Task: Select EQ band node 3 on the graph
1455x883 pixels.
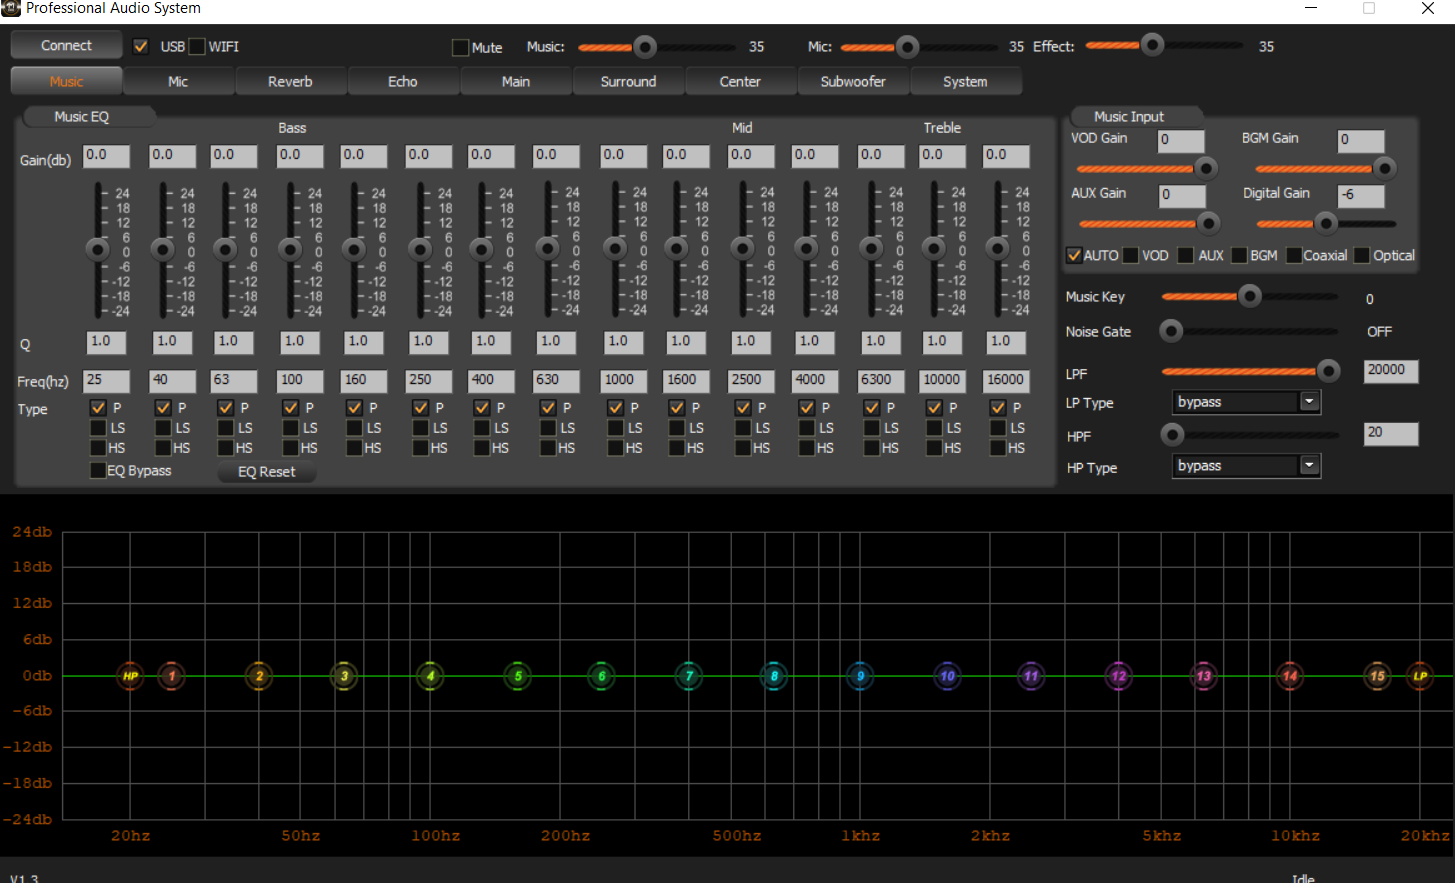Action: click(344, 676)
